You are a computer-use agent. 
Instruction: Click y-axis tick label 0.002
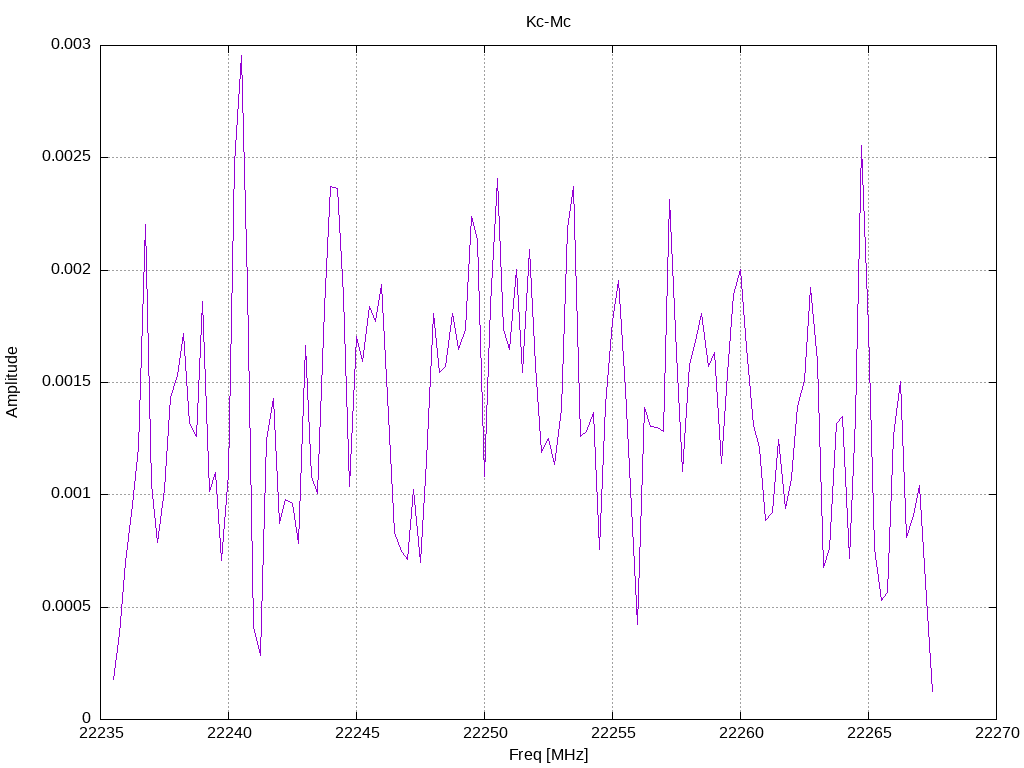[71, 269]
